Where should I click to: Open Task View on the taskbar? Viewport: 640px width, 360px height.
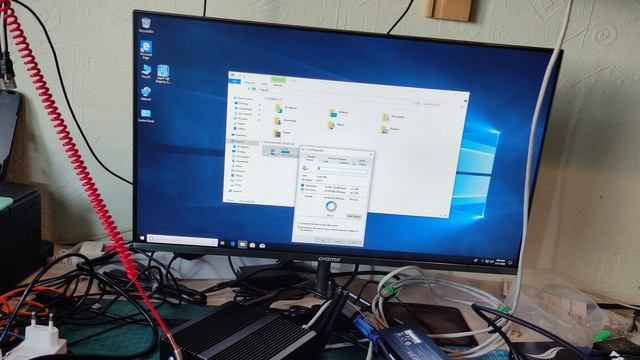[x=222, y=243]
